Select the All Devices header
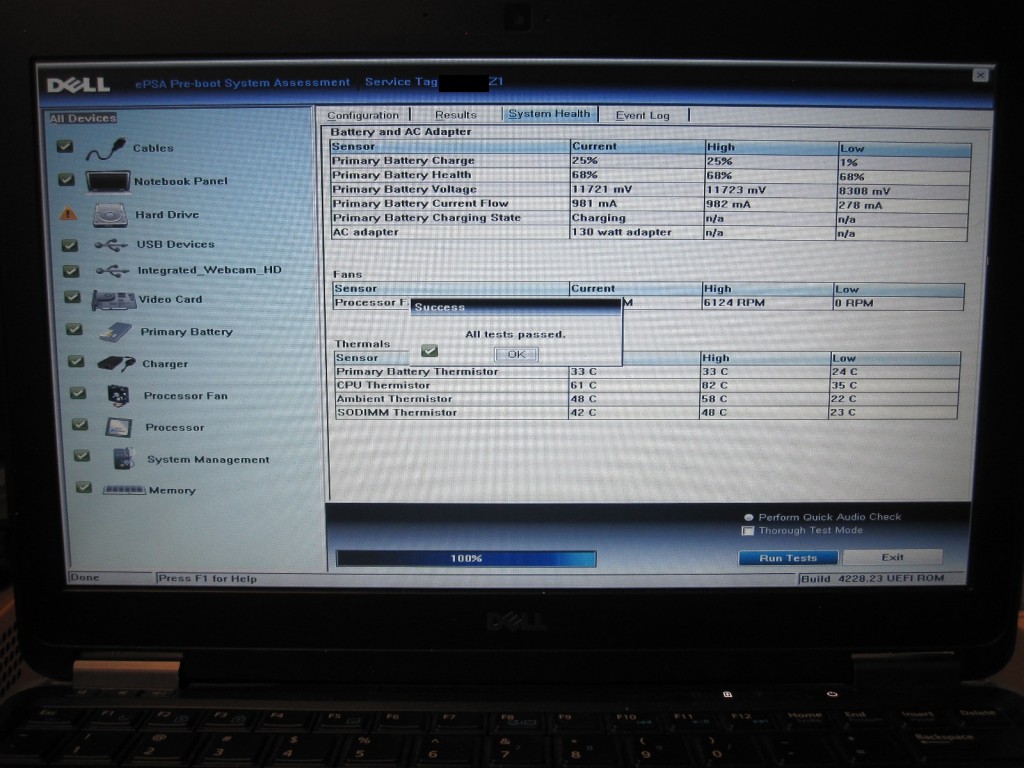Viewport: 1024px width, 768px height. 83,118
